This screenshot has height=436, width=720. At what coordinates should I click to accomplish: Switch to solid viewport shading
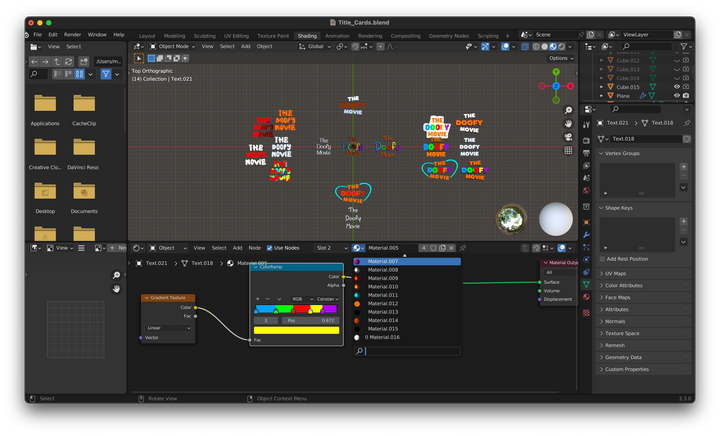click(545, 46)
